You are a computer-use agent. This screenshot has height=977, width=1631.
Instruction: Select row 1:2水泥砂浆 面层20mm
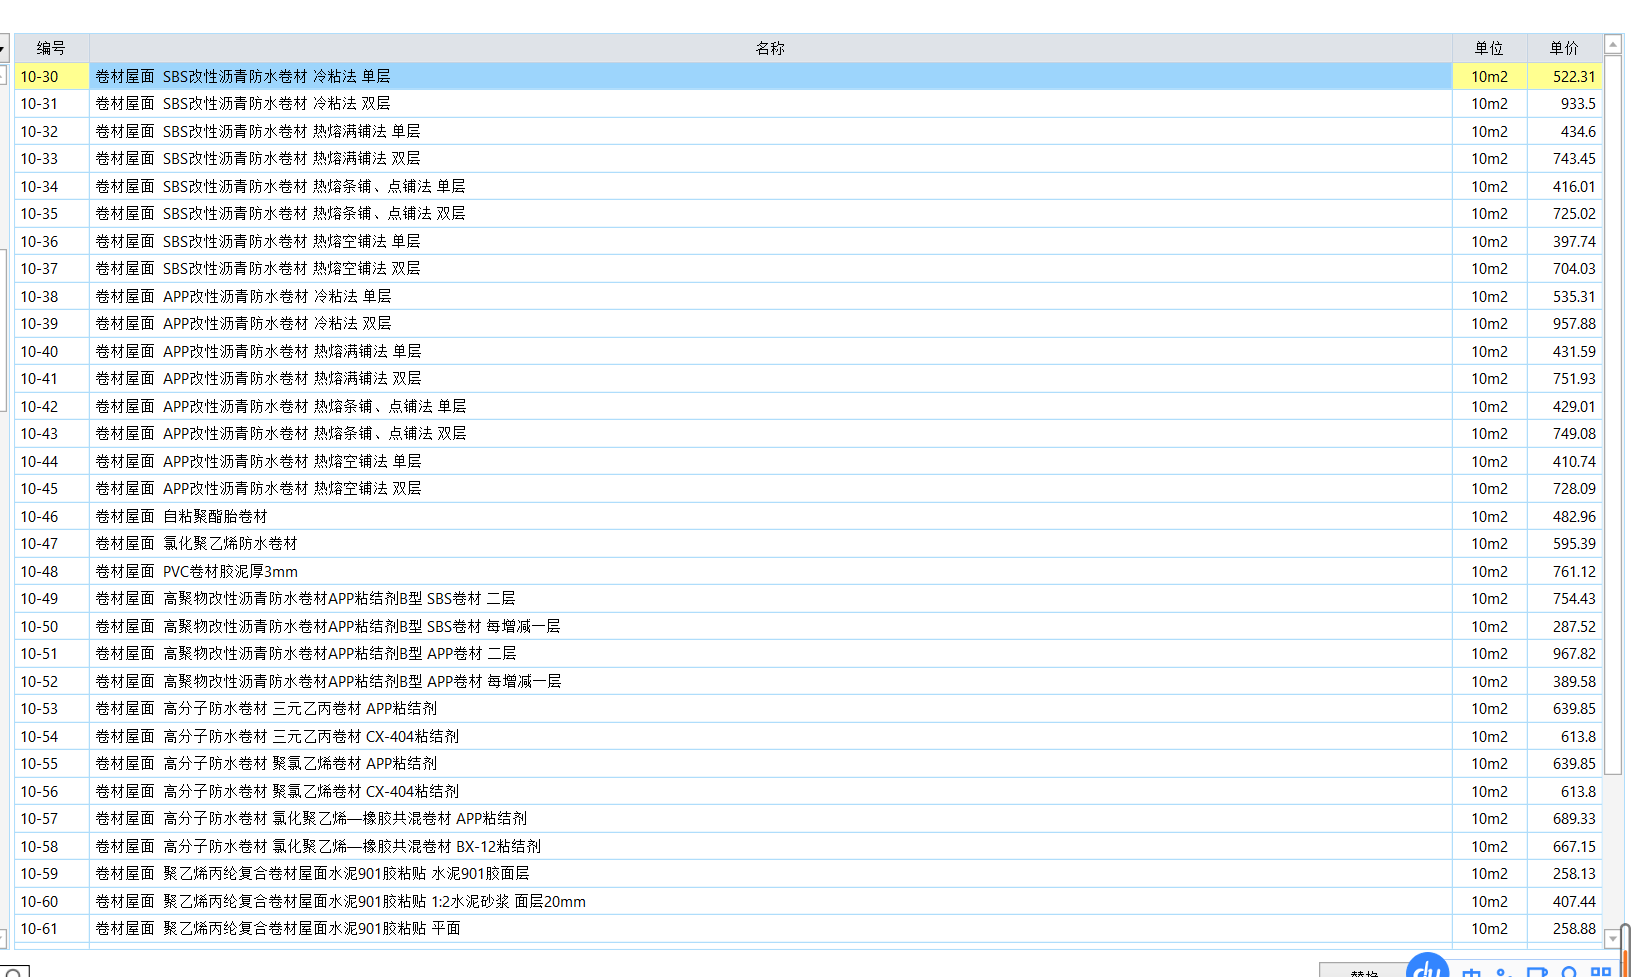[x=770, y=901]
